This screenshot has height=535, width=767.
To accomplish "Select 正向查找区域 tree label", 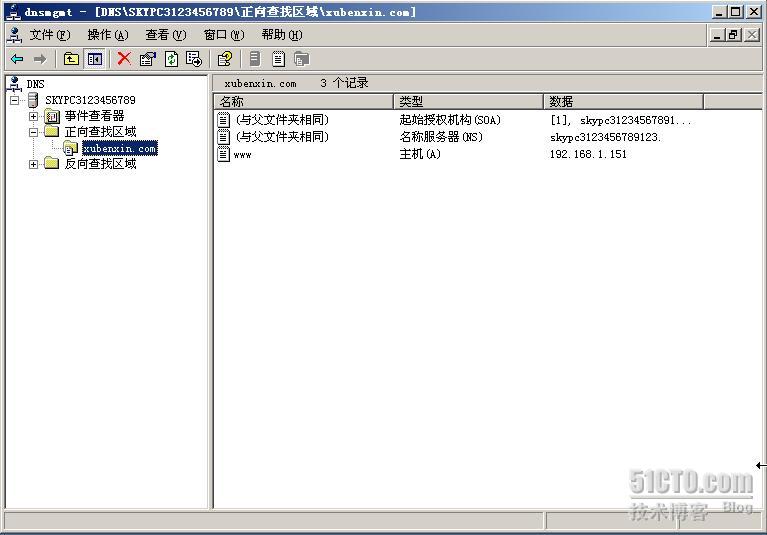I will [100, 132].
